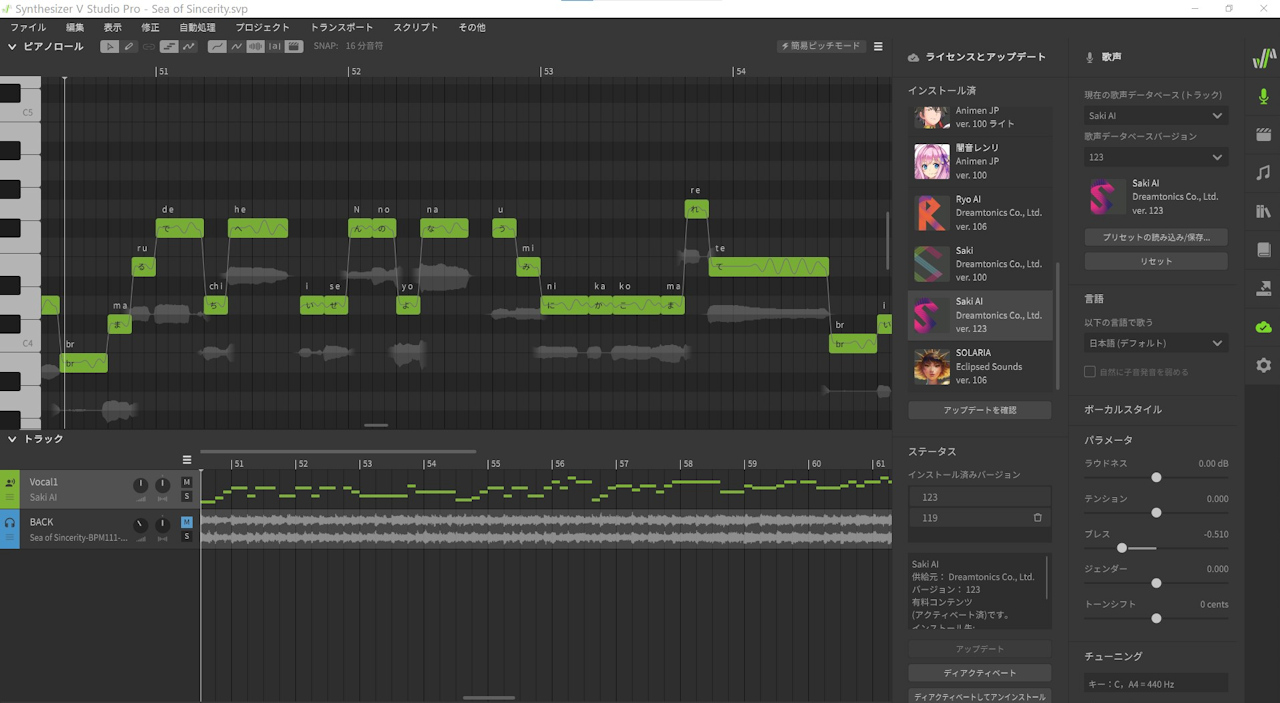Click the Synthesizer V logo sidebar icon
The width and height of the screenshot is (1280, 703).
(x=1263, y=59)
